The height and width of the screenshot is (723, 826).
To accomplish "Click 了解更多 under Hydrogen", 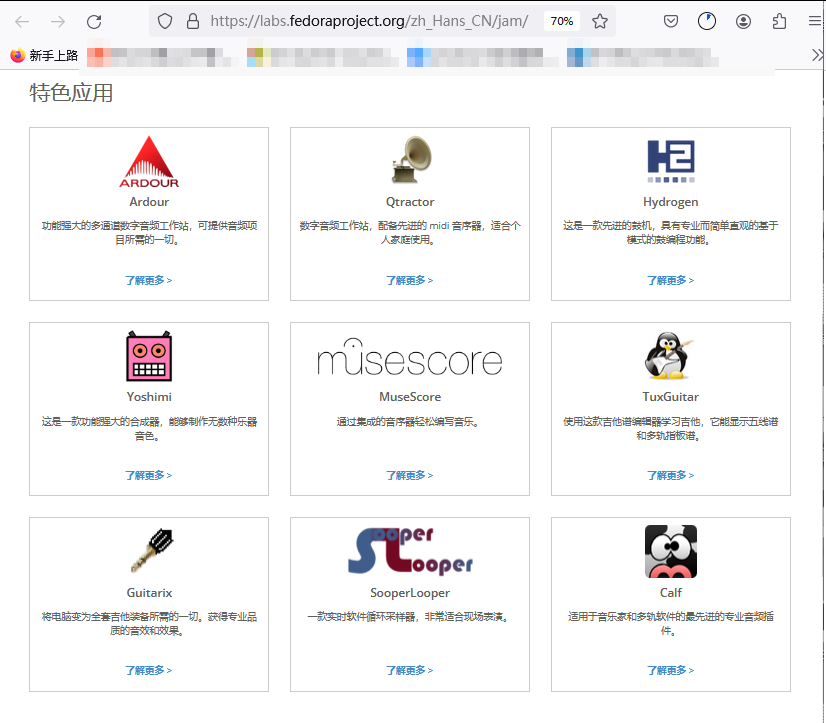I will click(x=670, y=281).
